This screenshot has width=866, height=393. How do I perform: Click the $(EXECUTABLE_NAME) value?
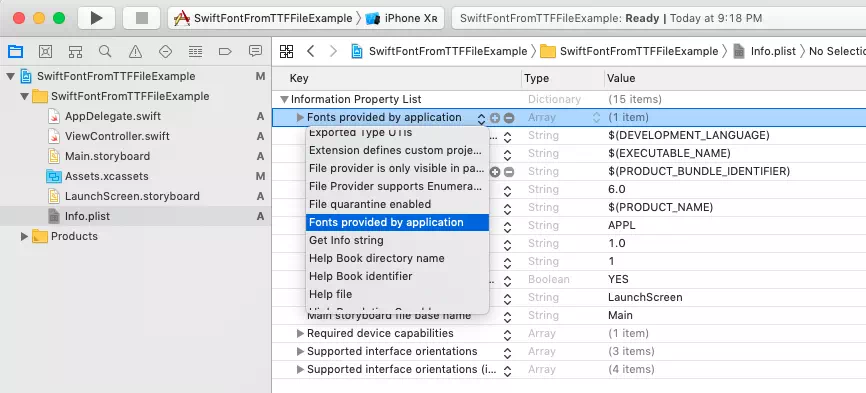[669, 153]
